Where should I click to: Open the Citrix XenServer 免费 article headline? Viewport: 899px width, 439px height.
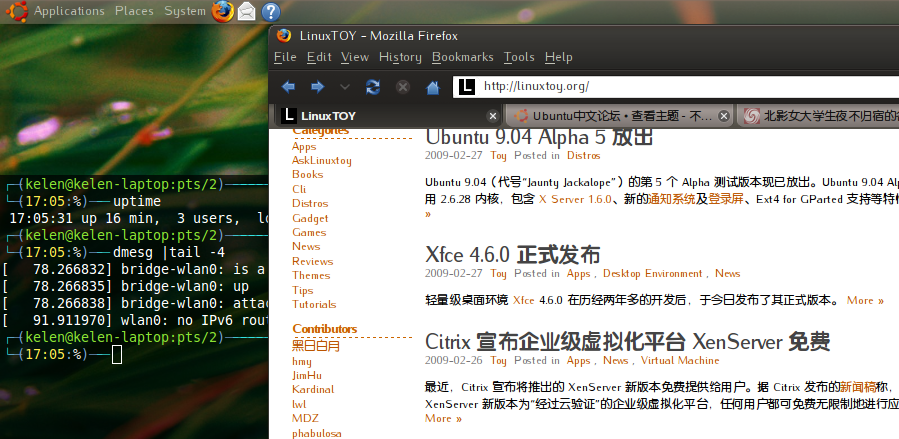click(627, 342)
